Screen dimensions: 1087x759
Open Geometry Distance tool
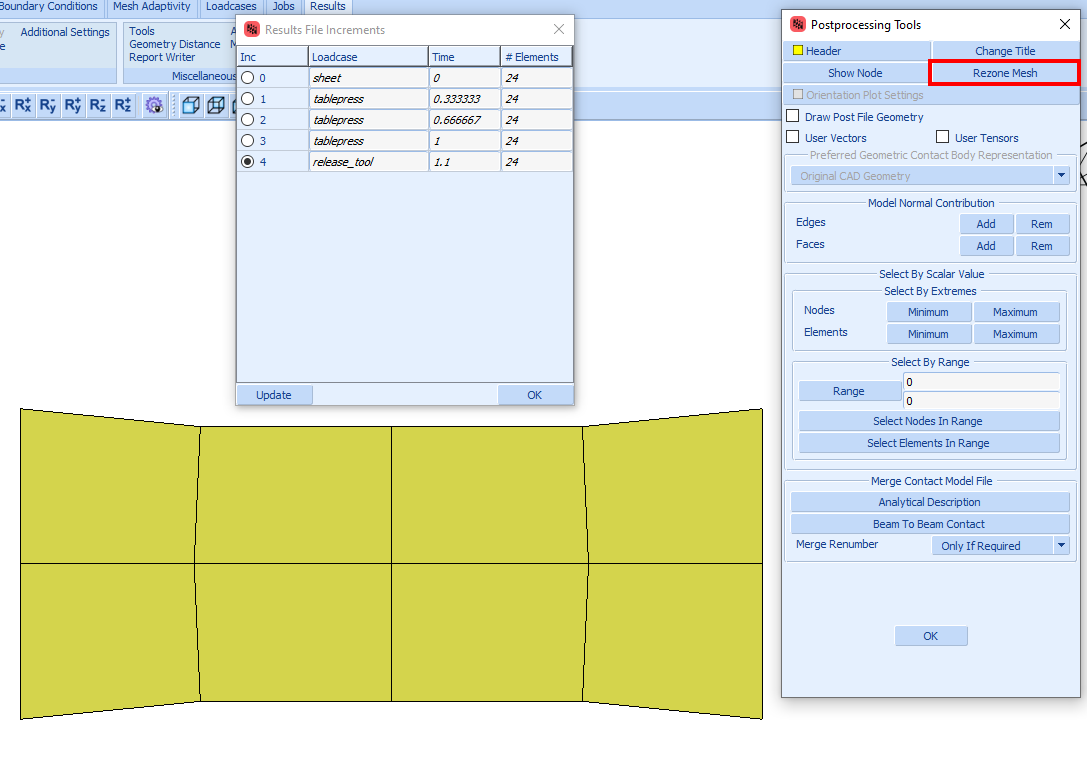[175, 44]
